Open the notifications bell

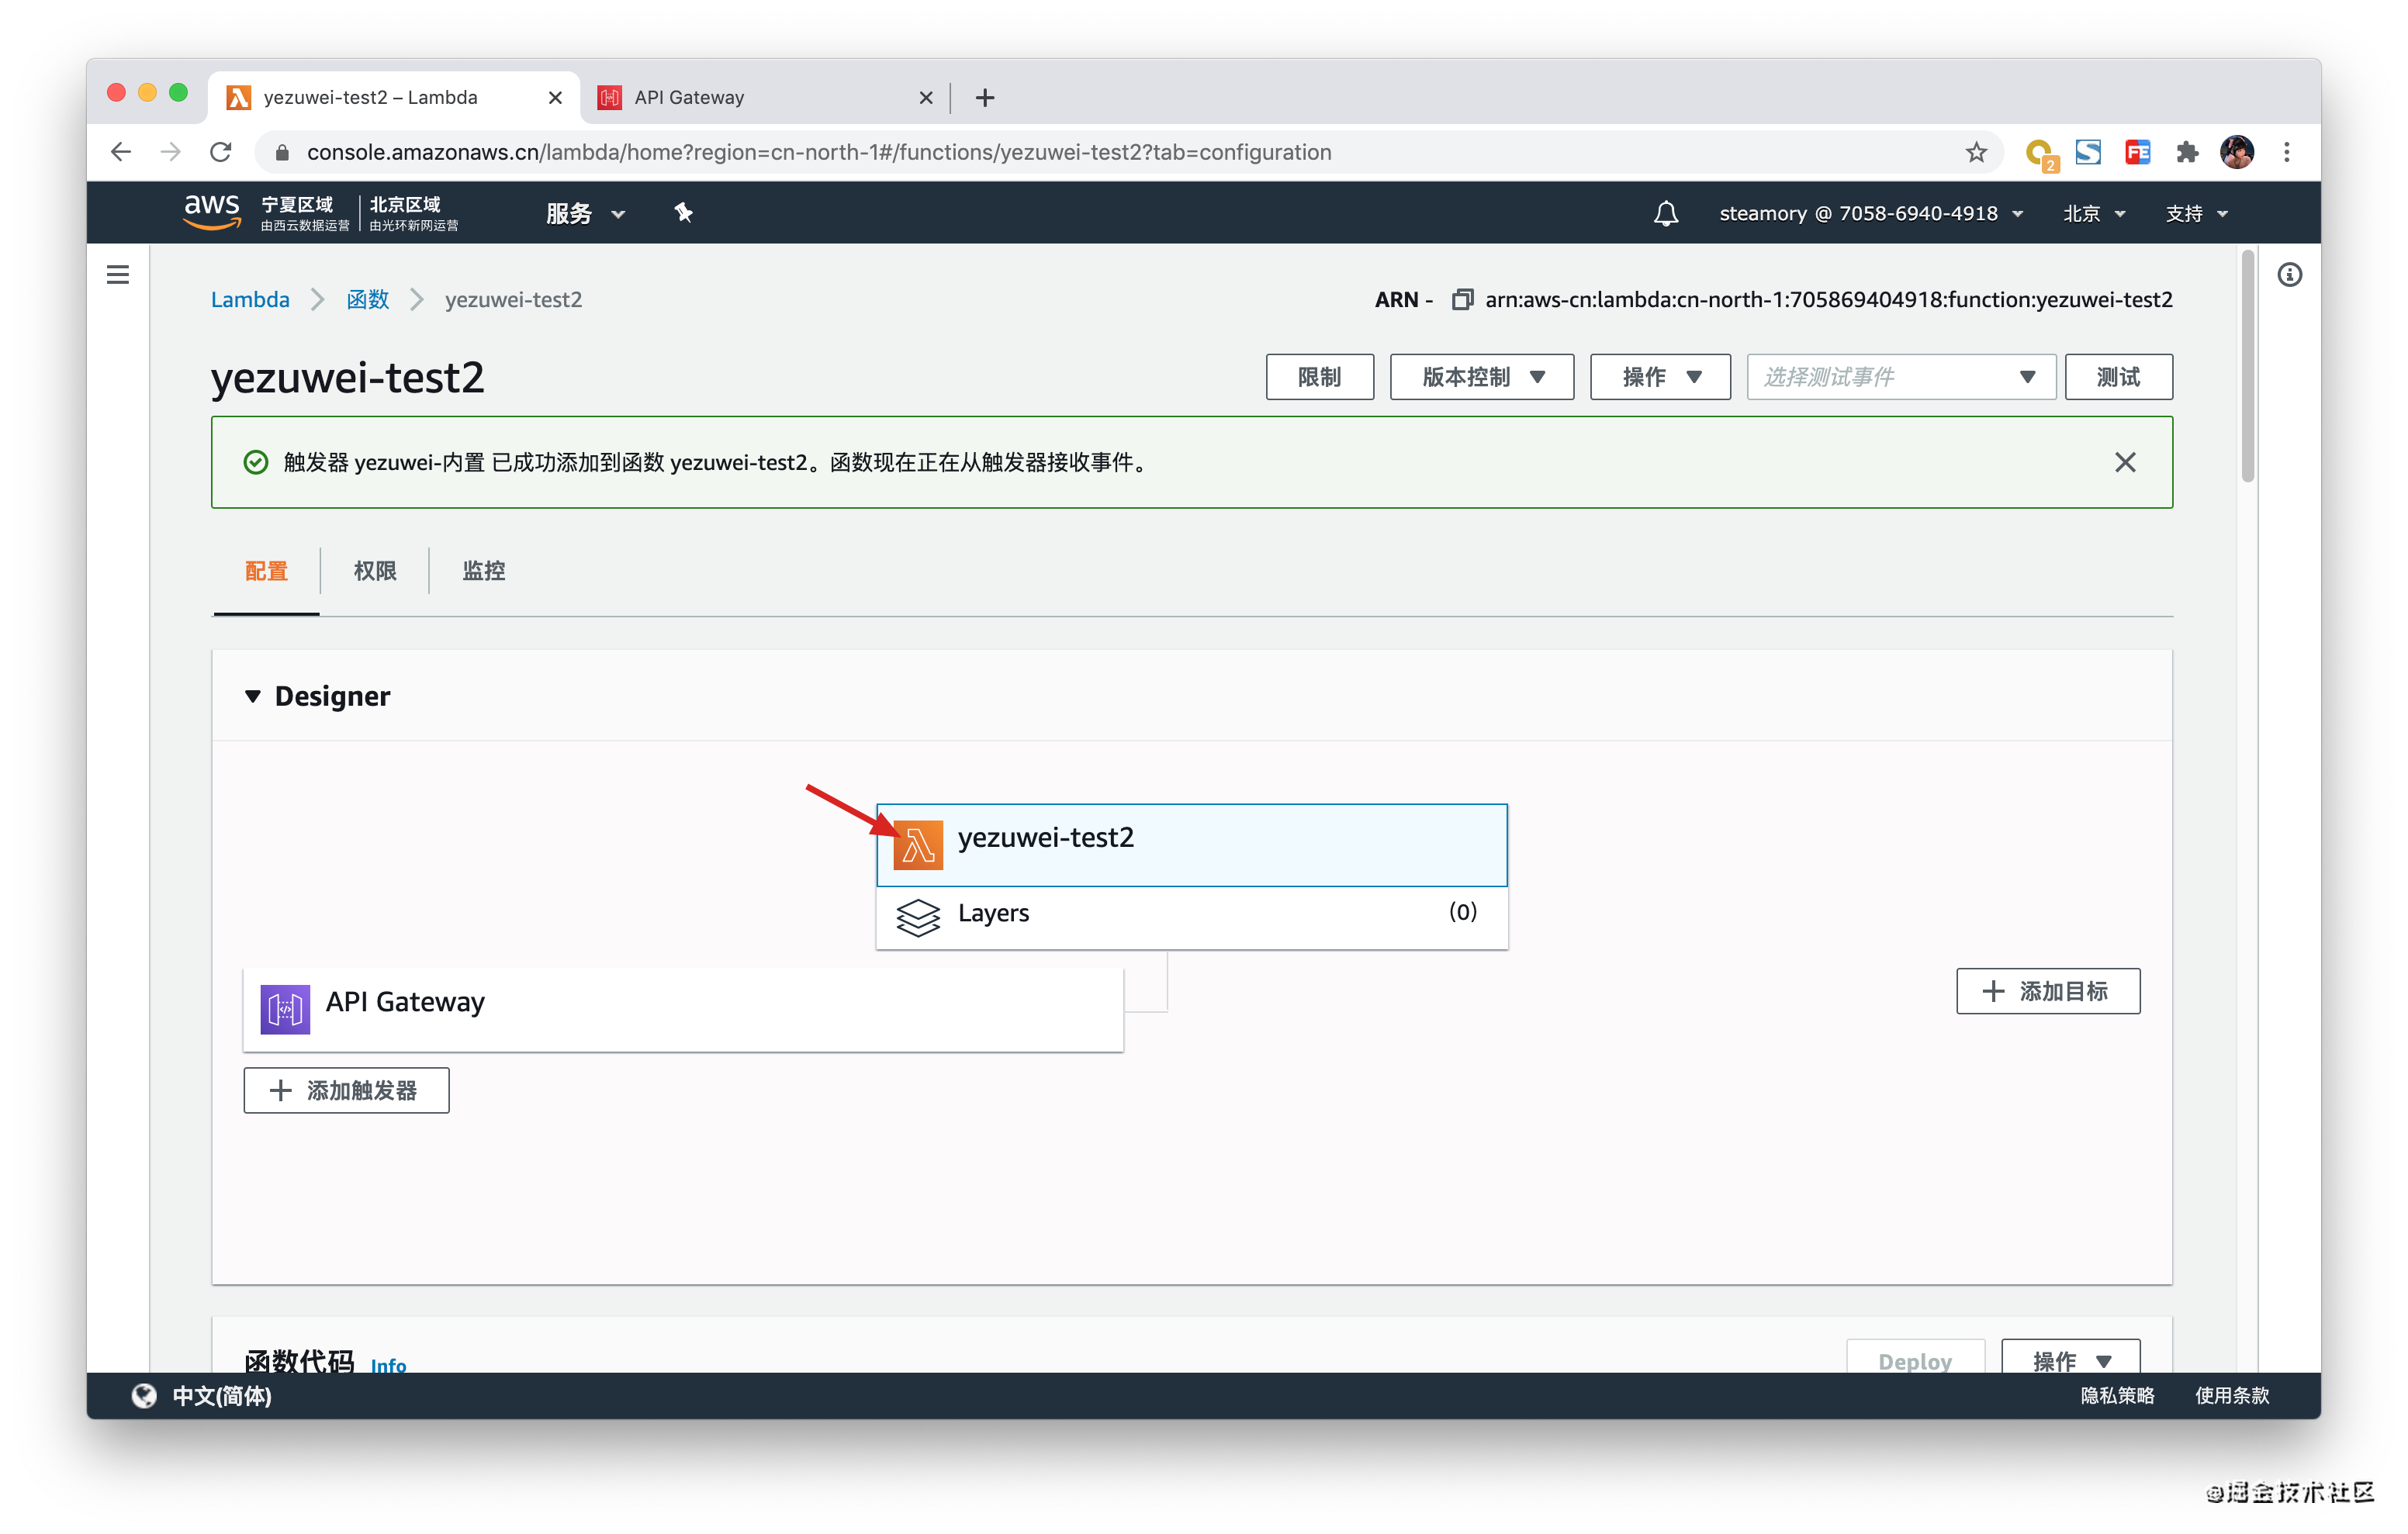(x=1665, y=213)
